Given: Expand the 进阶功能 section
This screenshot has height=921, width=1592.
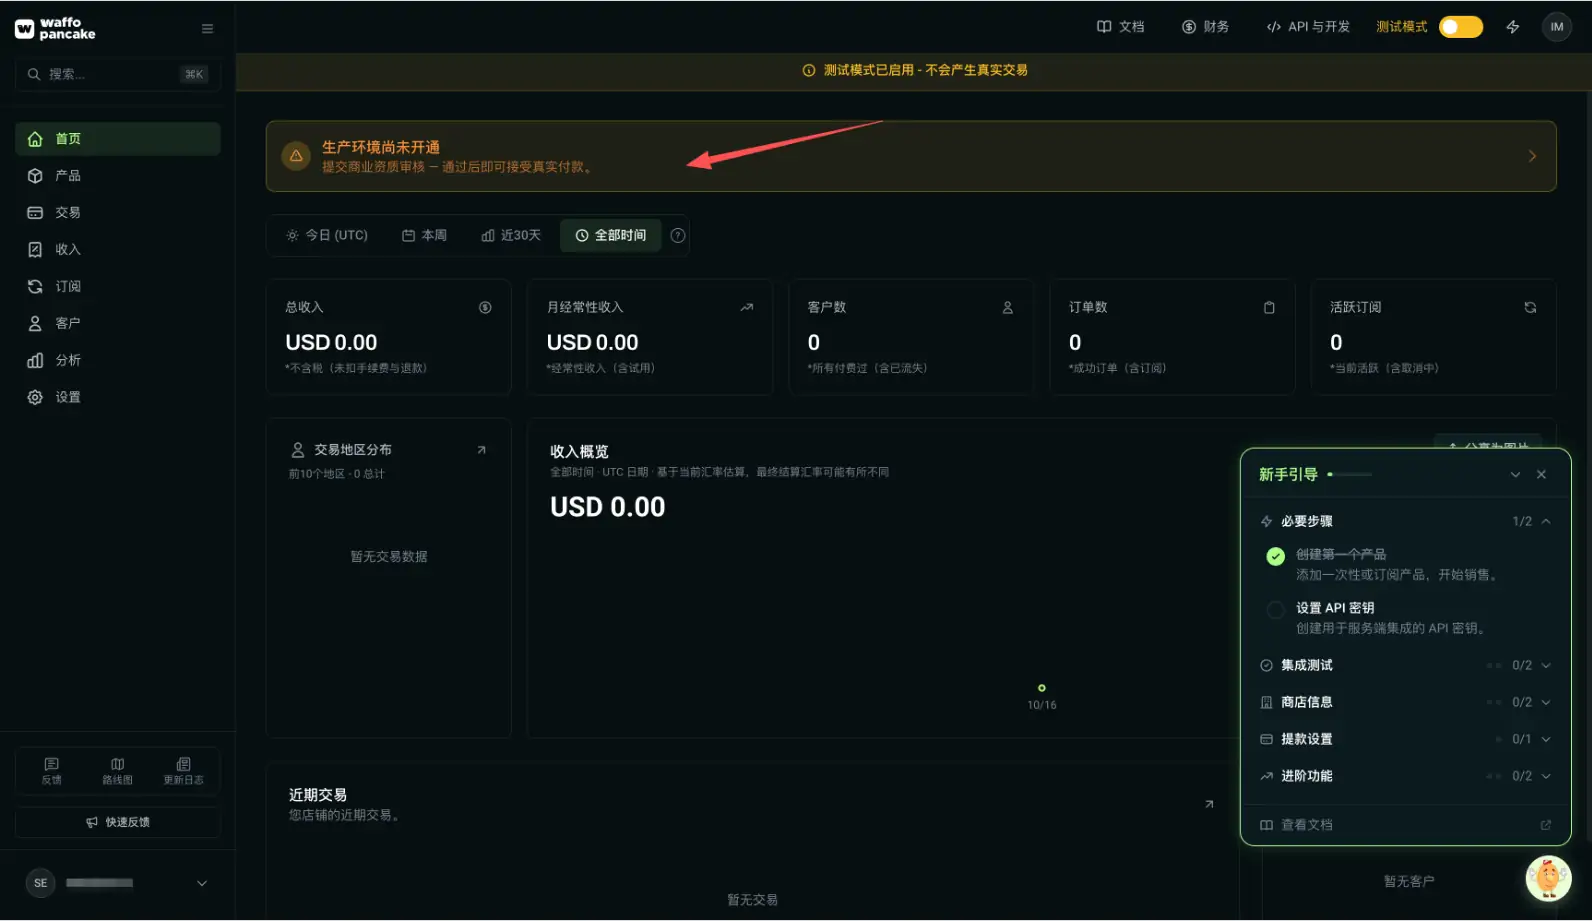Looking at the screenshot, I should point(1405,776).
